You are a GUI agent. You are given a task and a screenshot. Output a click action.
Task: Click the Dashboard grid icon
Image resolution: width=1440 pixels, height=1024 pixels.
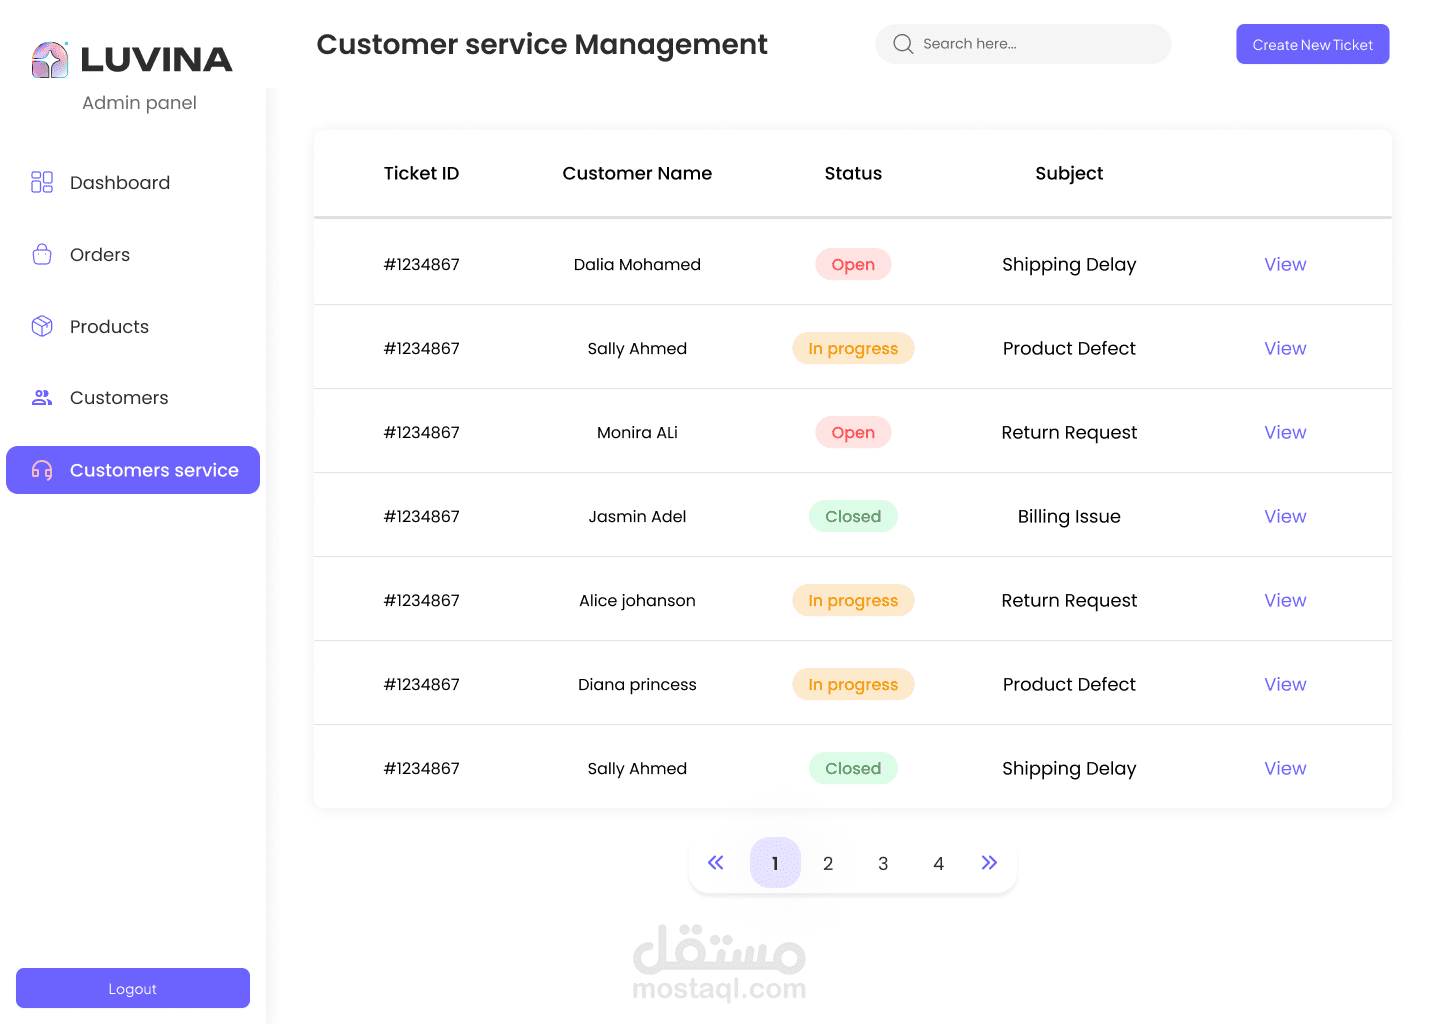pyautogui.click(x=42, y=182)
